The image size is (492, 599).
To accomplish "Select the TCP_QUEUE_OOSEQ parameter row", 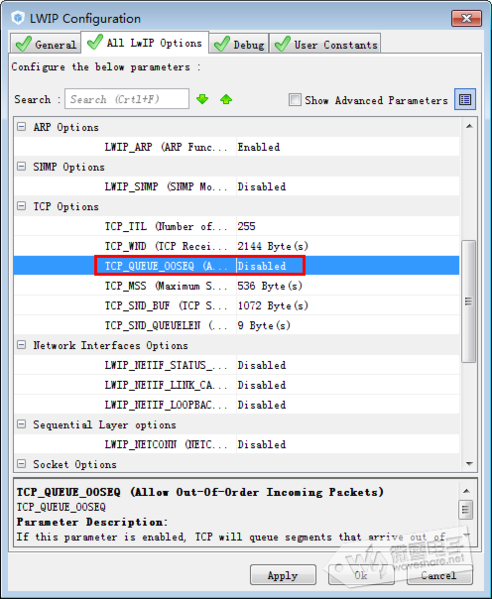I will point(237,266).
